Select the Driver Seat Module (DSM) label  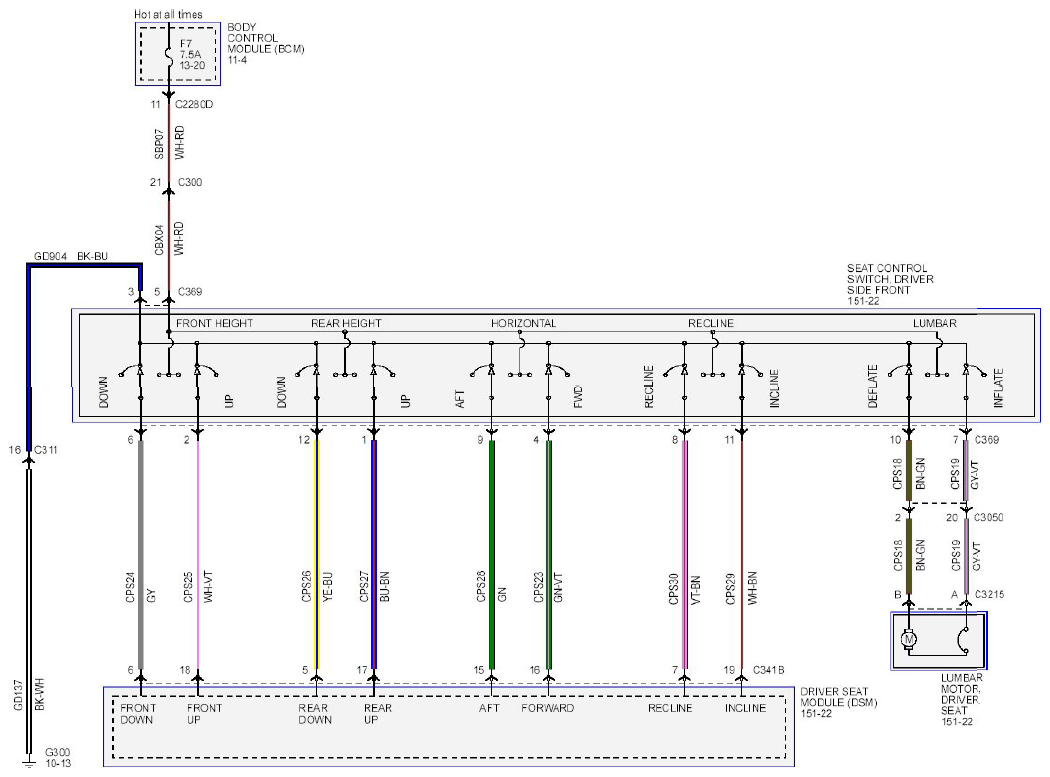tap(838, 702)
